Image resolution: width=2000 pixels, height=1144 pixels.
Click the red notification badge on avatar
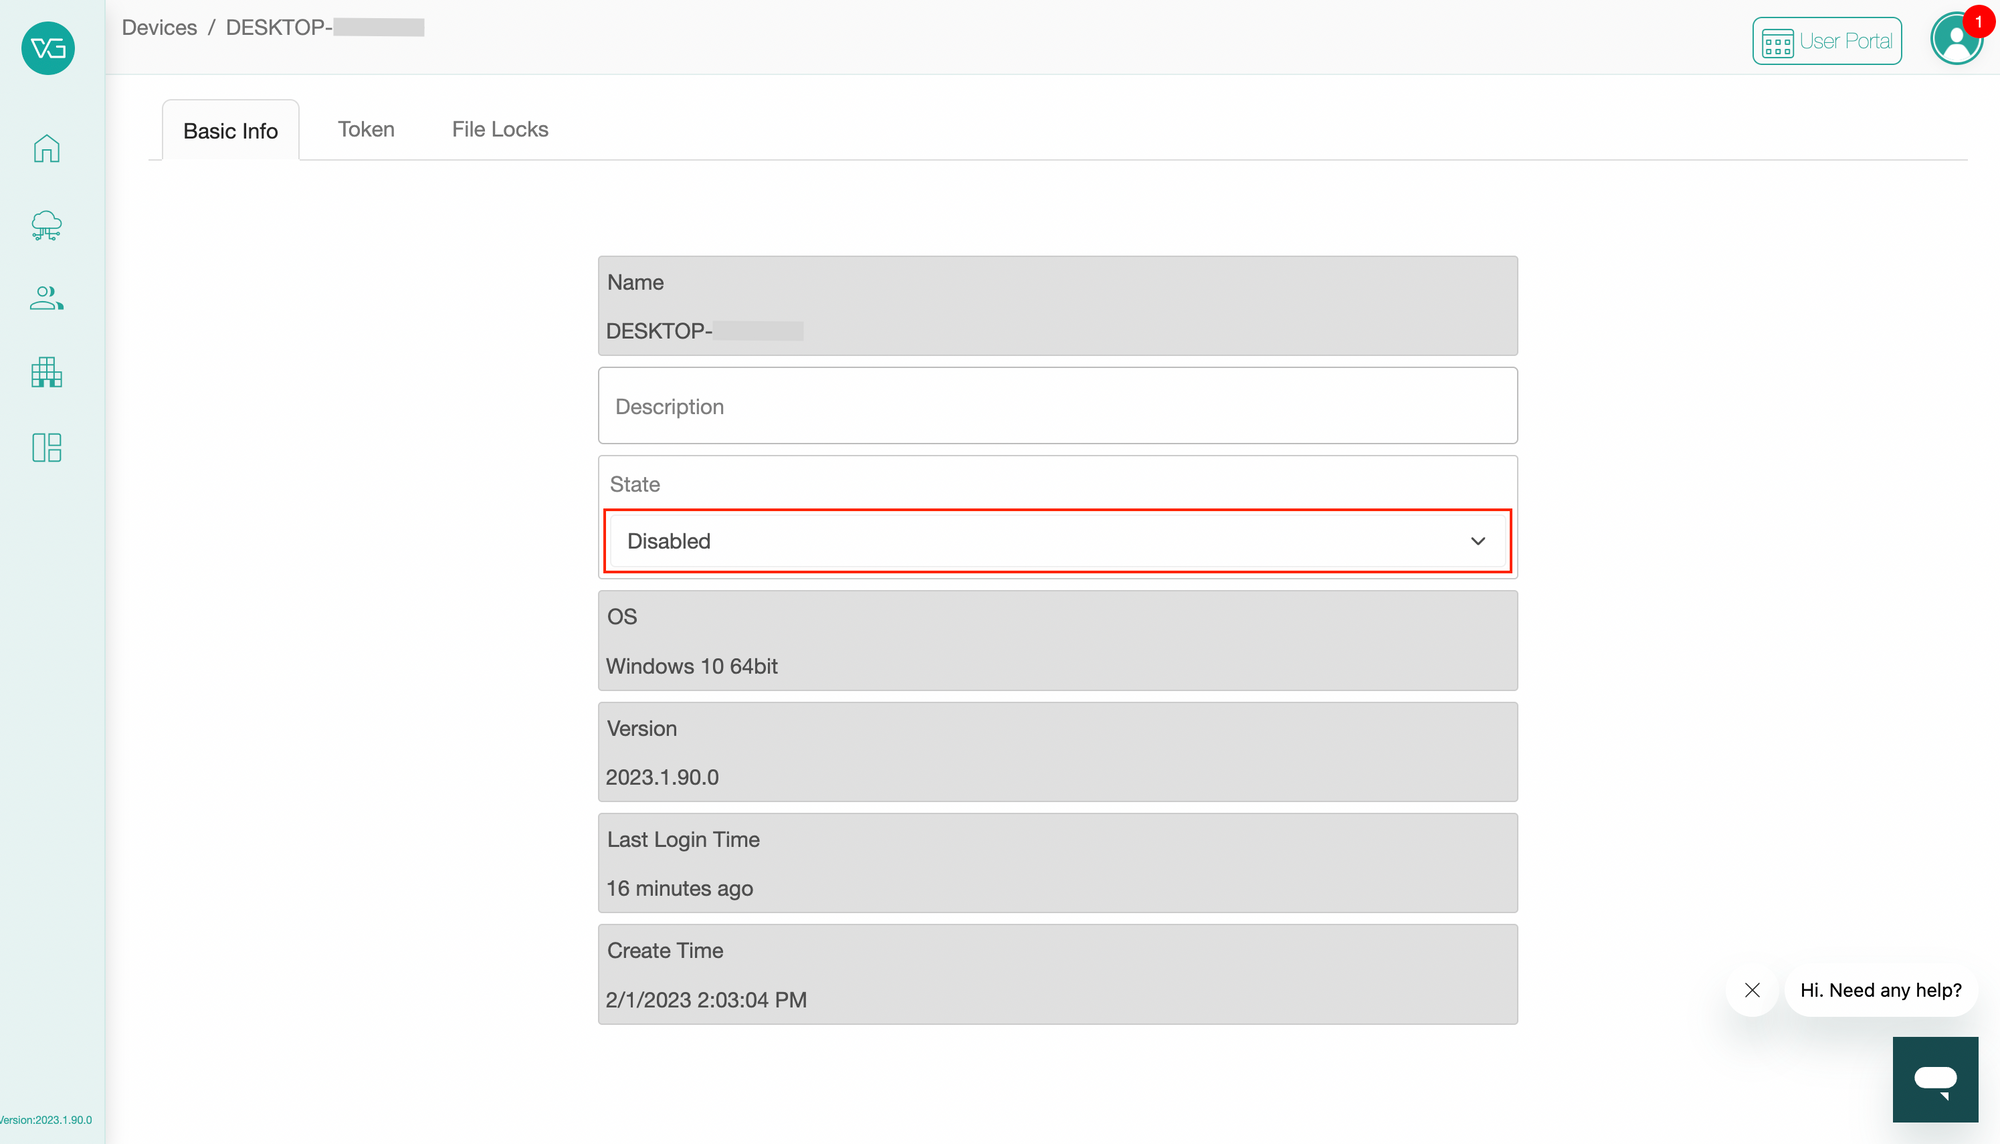[x=1978, y=21]
